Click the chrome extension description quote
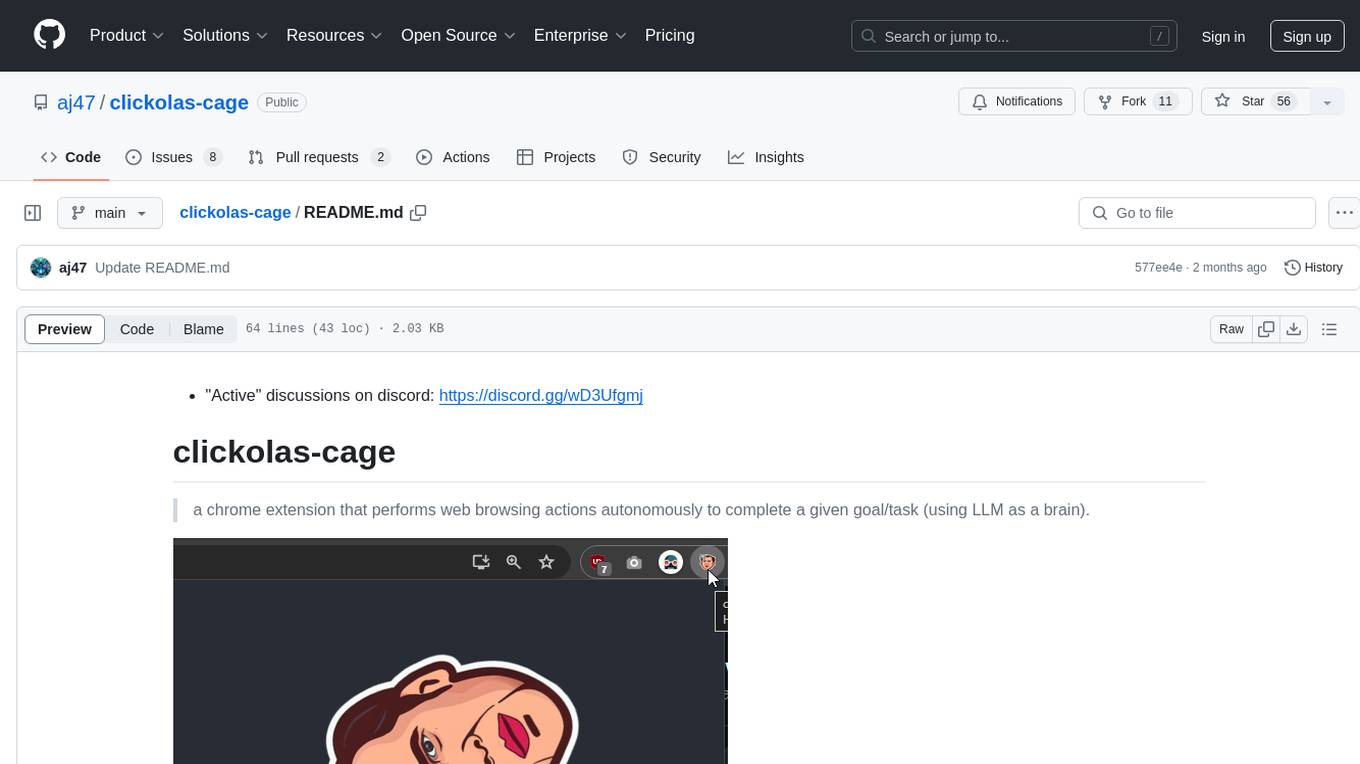Viewport: 1360px width, 764px height. (x=641, y=510)
